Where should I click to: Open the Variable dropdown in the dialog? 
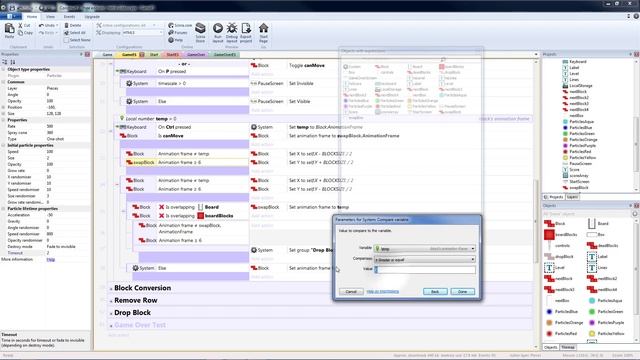coord(425,249)
